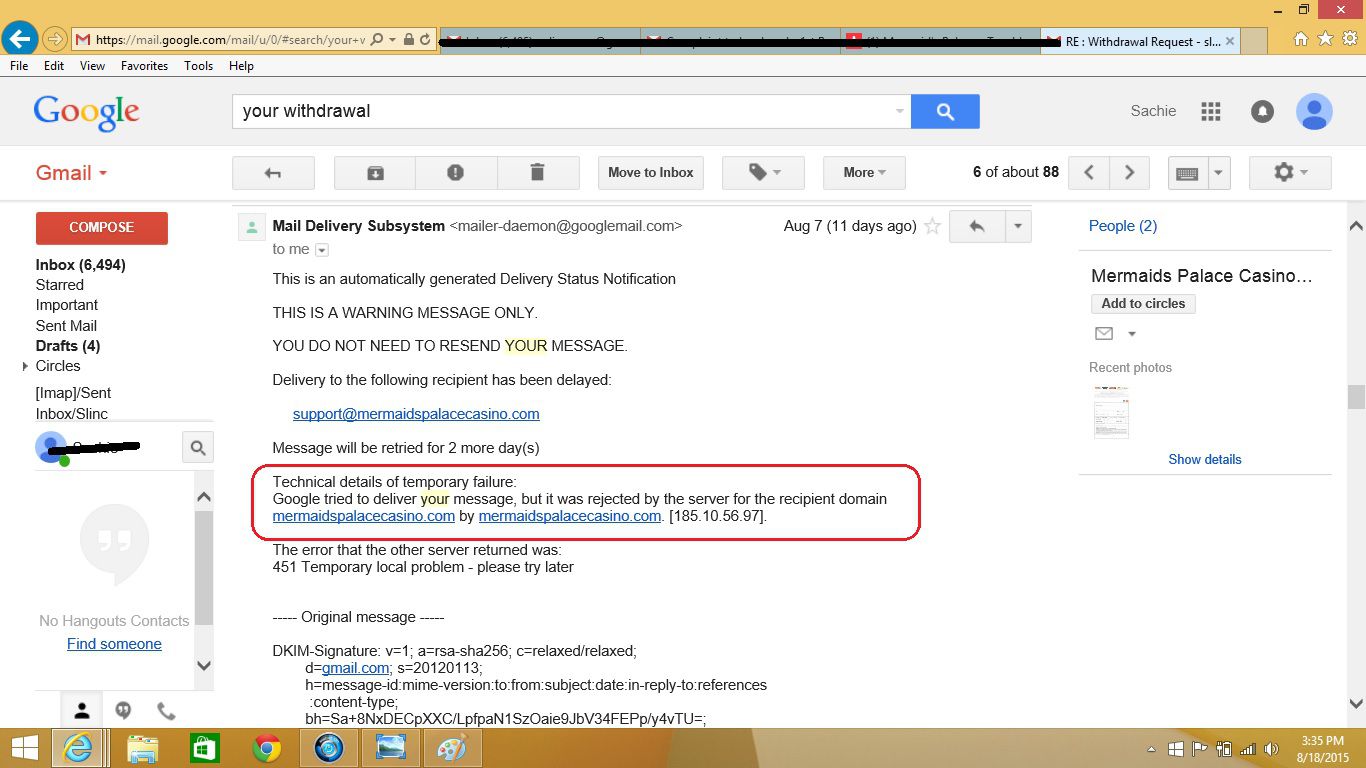1366x768 pixels.
Task: Open Drafts (4) folder
Action: point(68,346)
